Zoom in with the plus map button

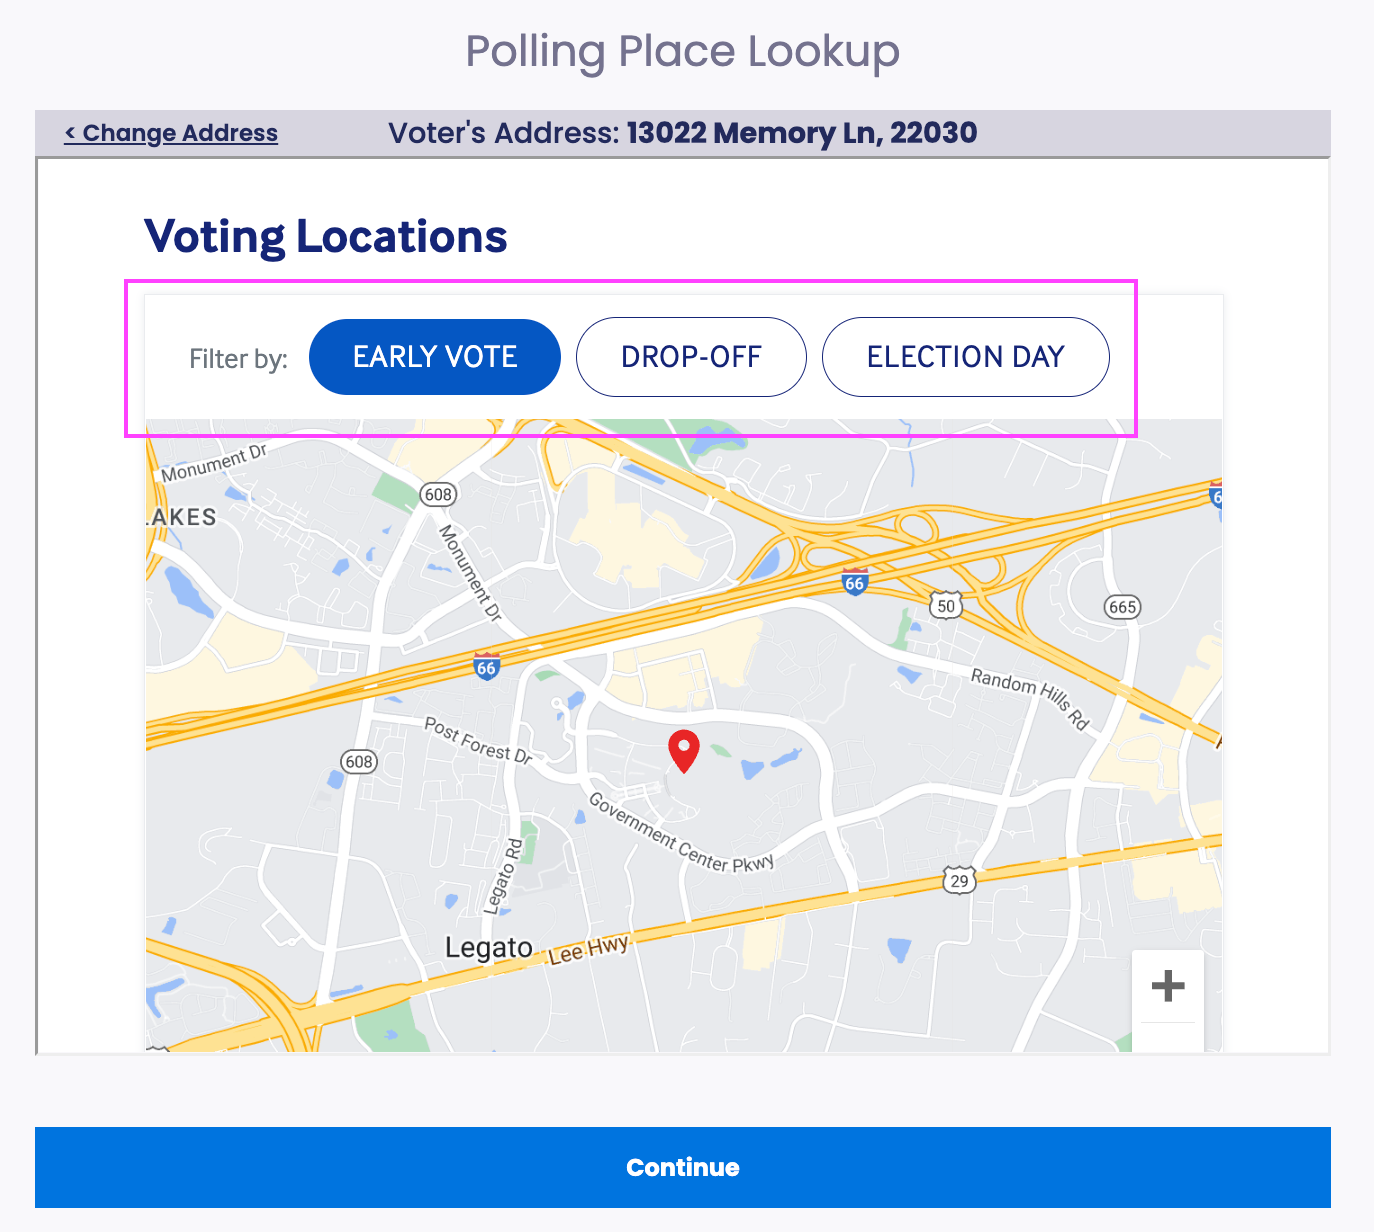point(1168,986)
